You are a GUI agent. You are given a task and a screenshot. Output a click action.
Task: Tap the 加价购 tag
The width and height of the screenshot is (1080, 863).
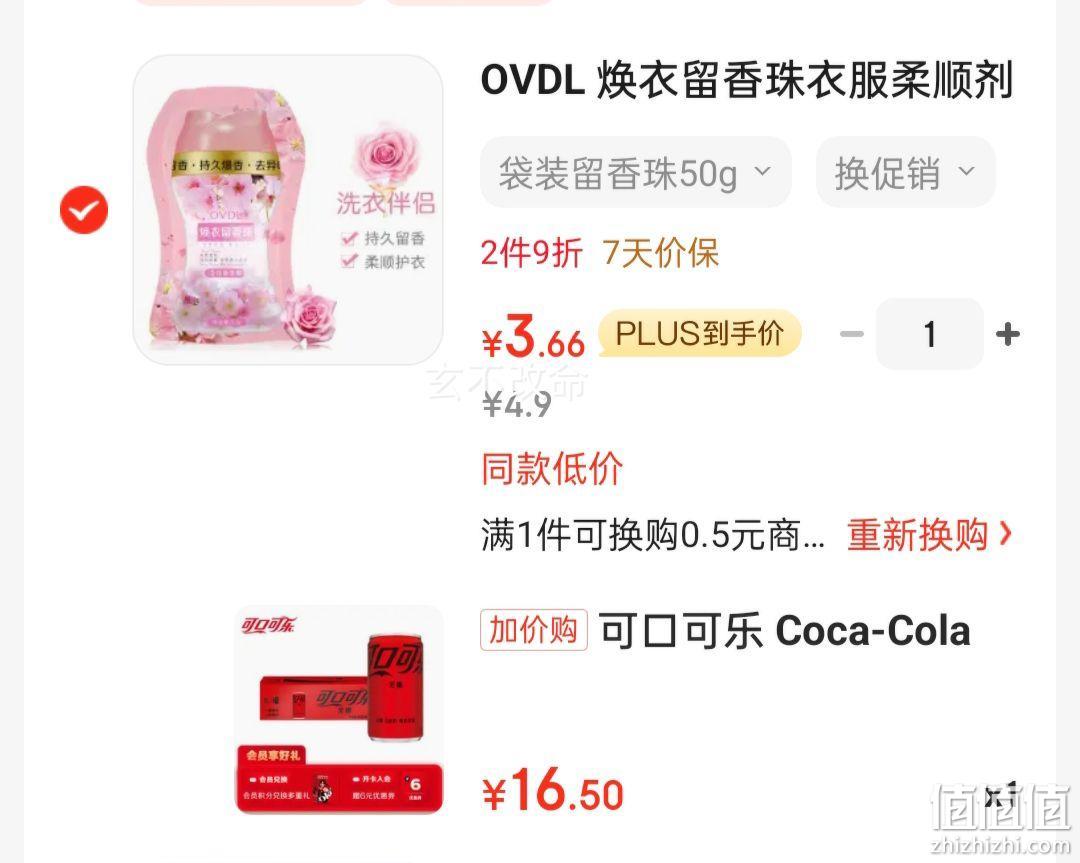point(534,630)
